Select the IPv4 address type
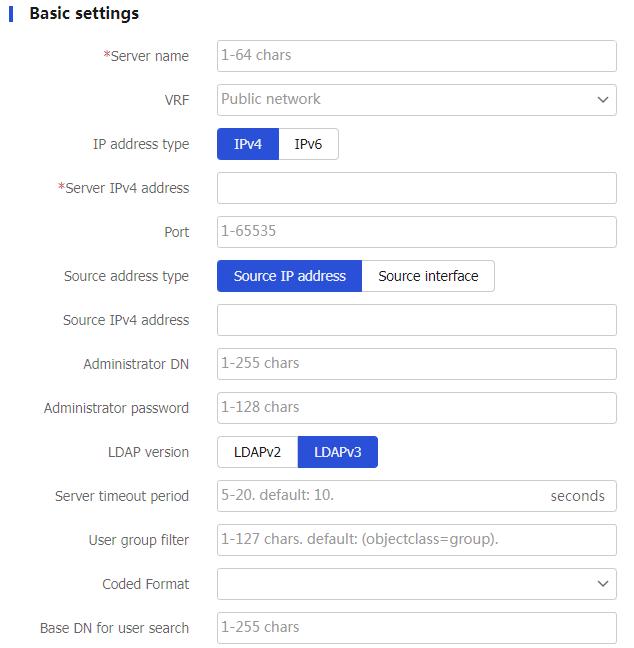The image size is (634, 648). click(x=248, y=144)
